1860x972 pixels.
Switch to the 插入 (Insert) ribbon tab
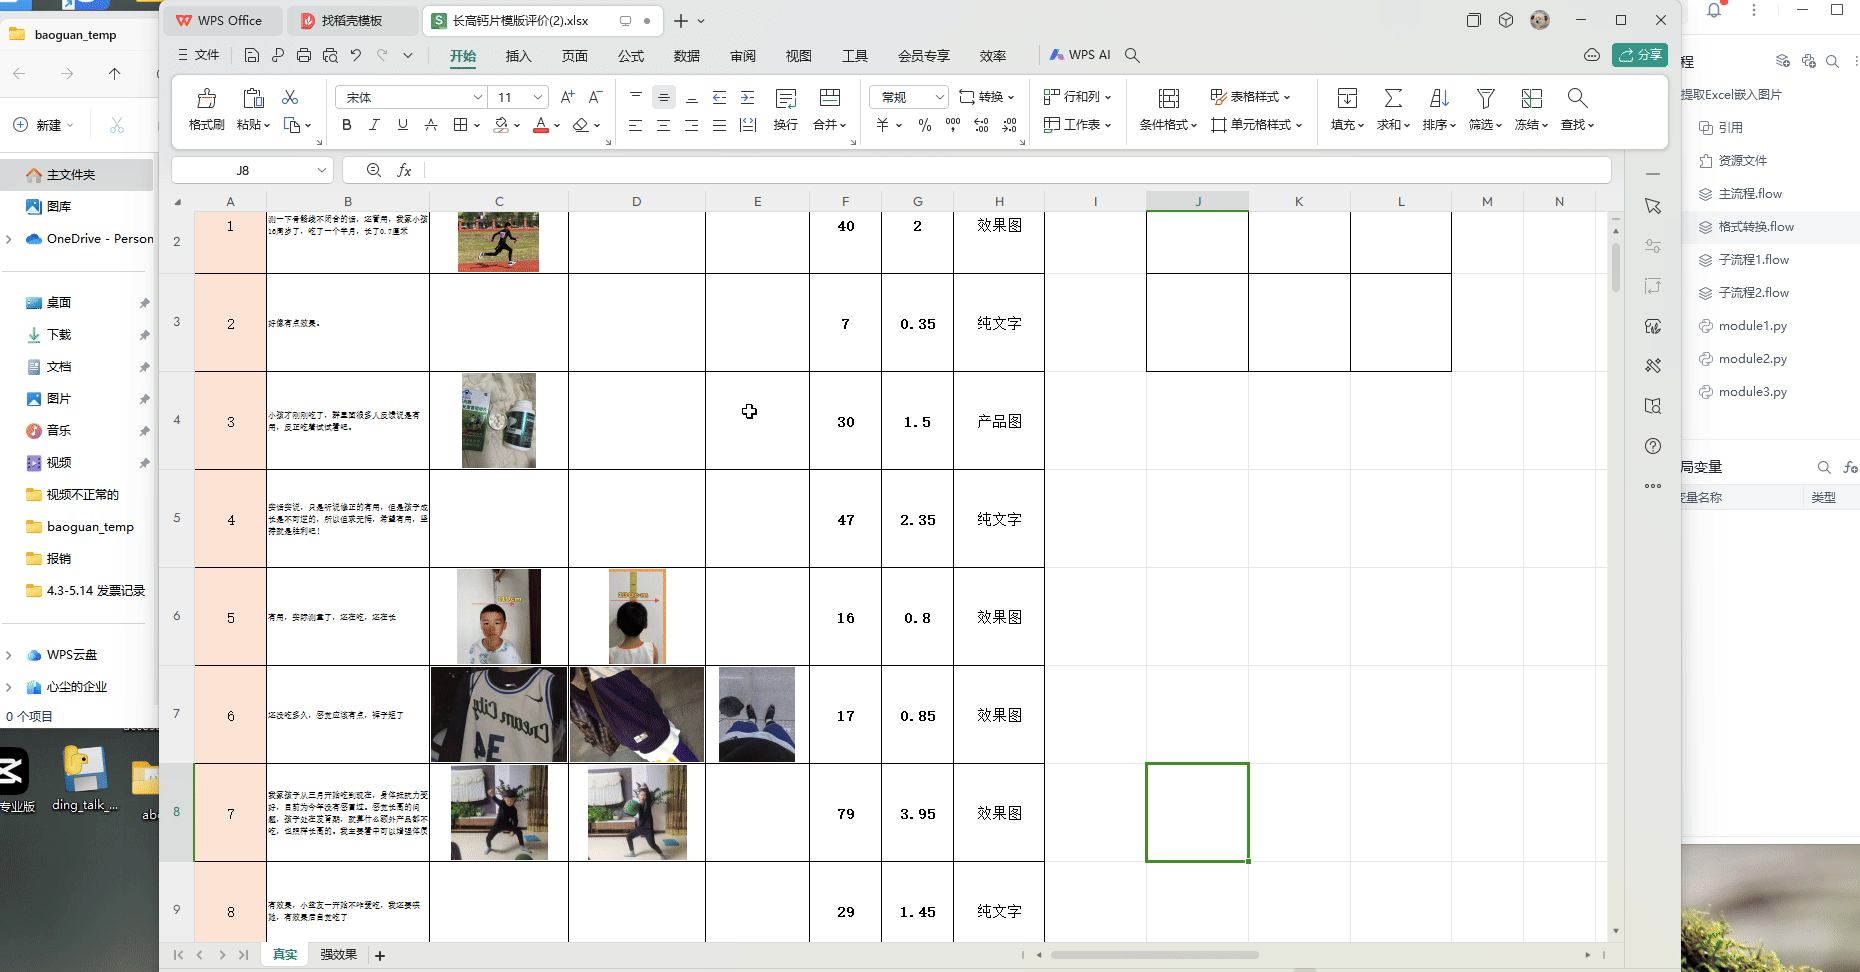point(518,56)
